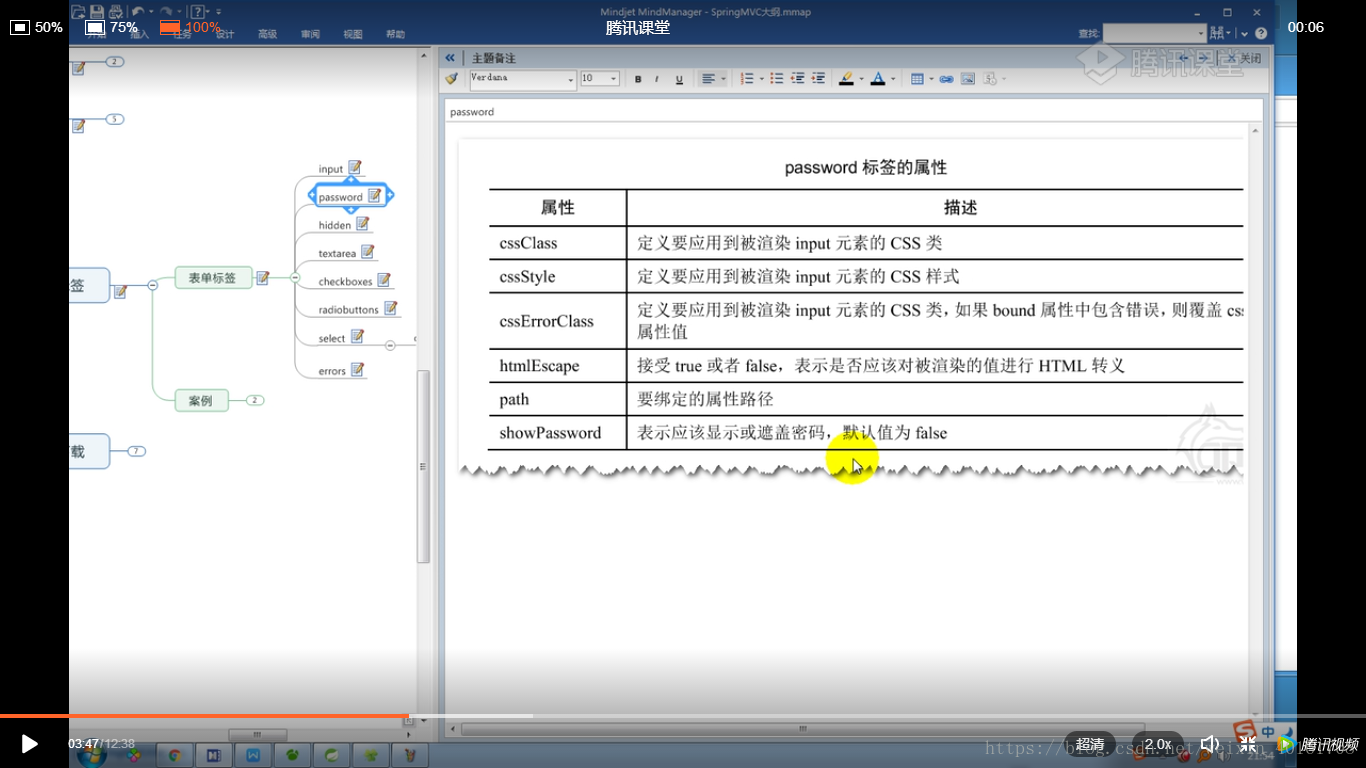Apply bulleted list in notes
Image resolution: width=1366 pixels, height=768 pixels.
tap(777, 79)
